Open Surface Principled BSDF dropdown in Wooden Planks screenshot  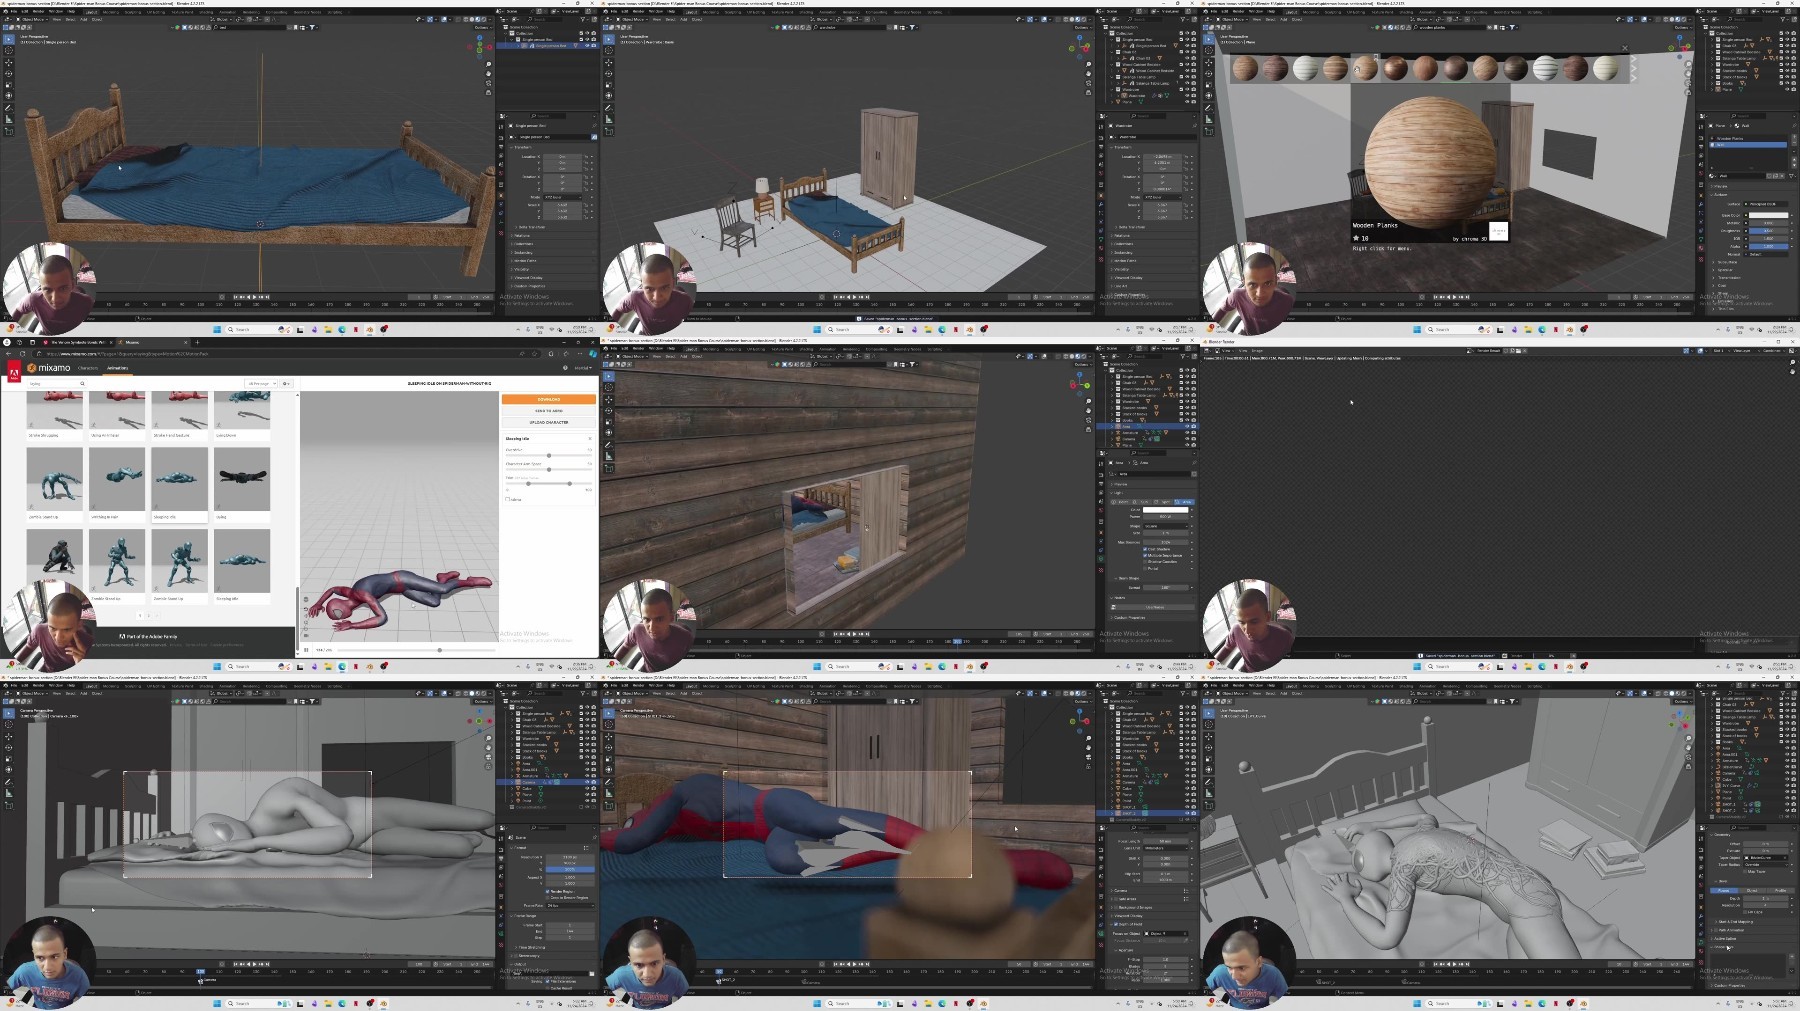pos(1765,204)
